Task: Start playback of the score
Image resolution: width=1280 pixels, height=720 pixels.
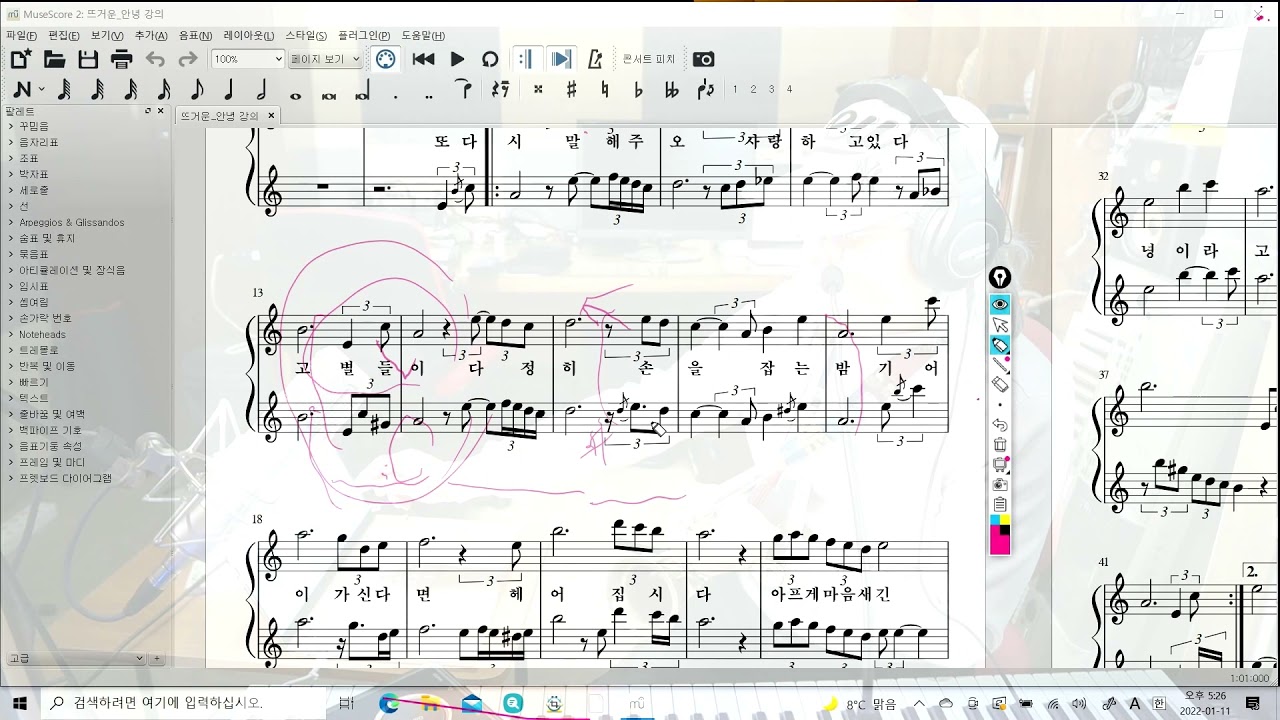Action: click(x=457, y=59)
